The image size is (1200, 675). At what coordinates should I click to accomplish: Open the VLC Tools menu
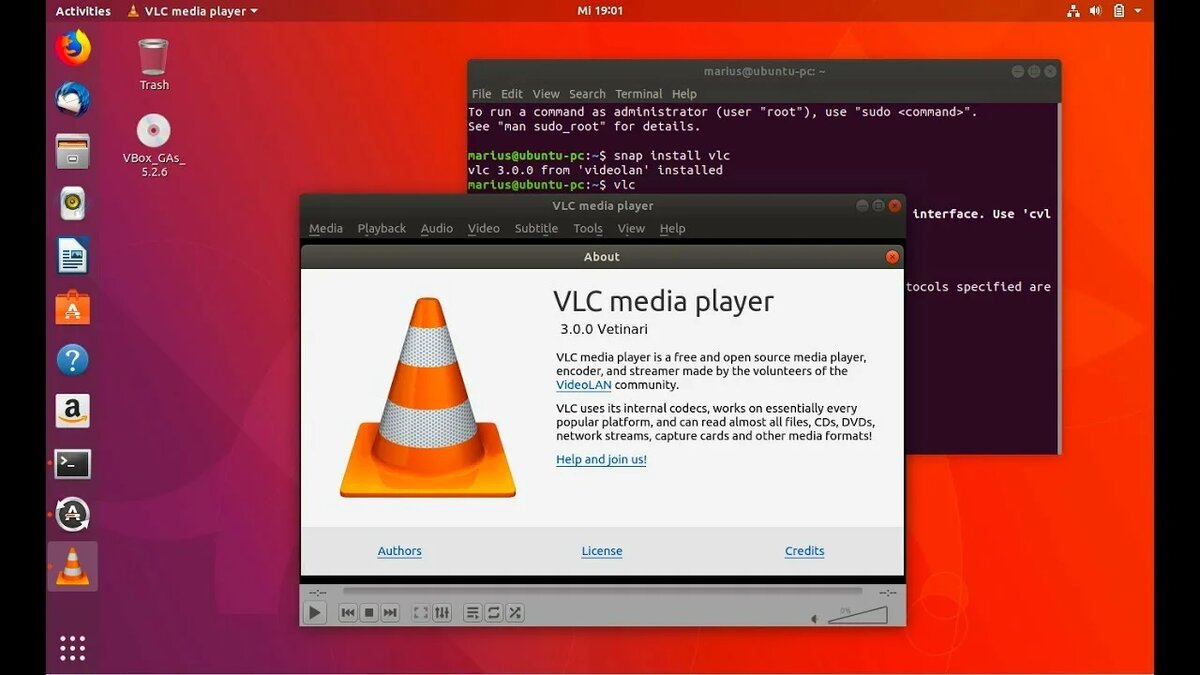588,228
